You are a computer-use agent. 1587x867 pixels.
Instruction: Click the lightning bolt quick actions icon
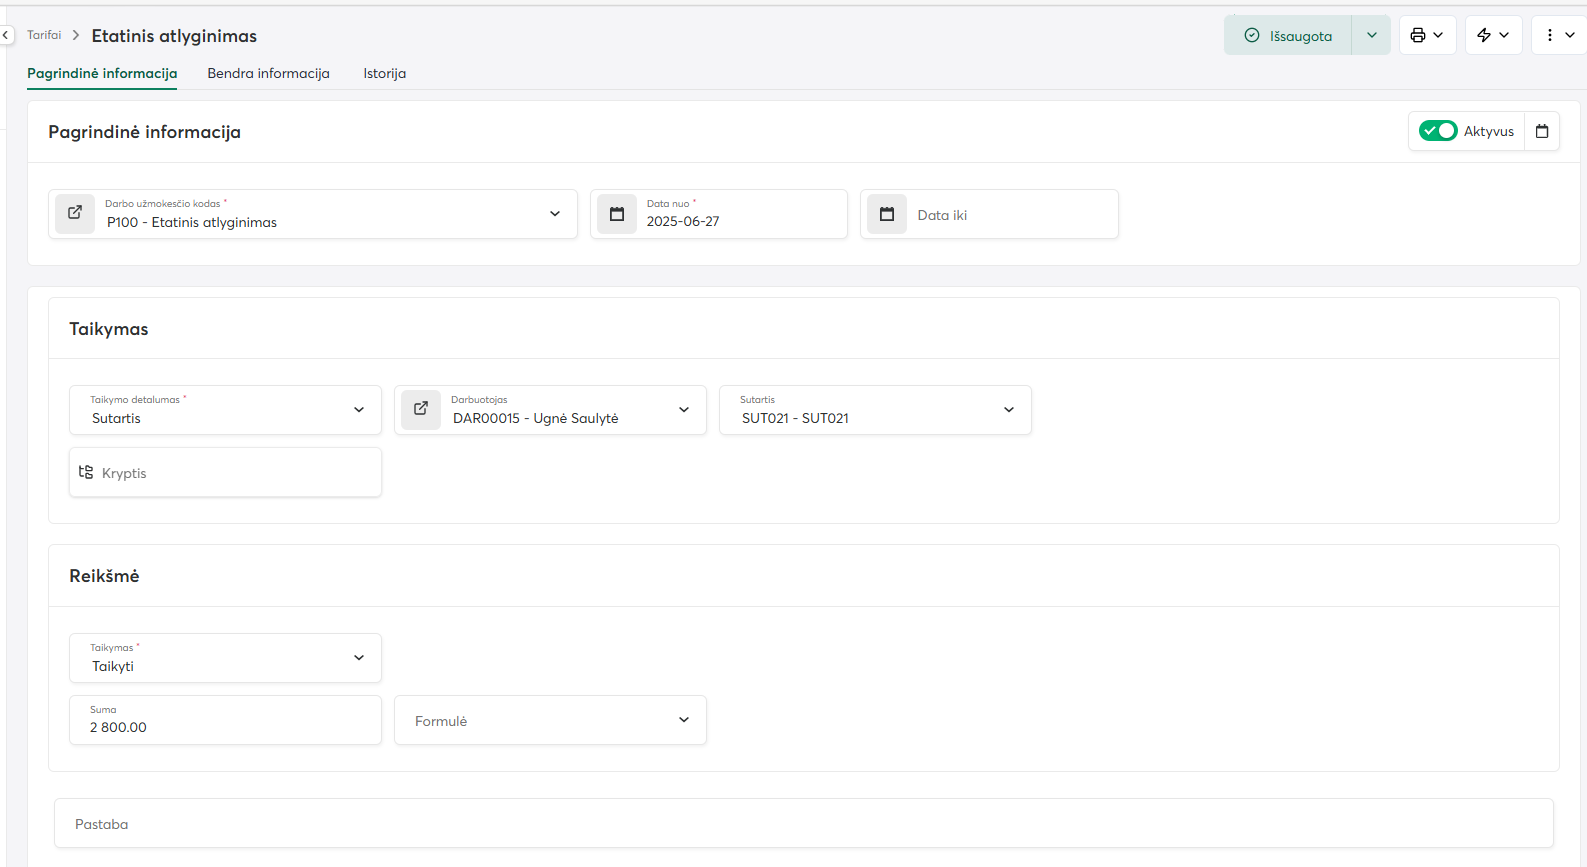[1484, 35]
